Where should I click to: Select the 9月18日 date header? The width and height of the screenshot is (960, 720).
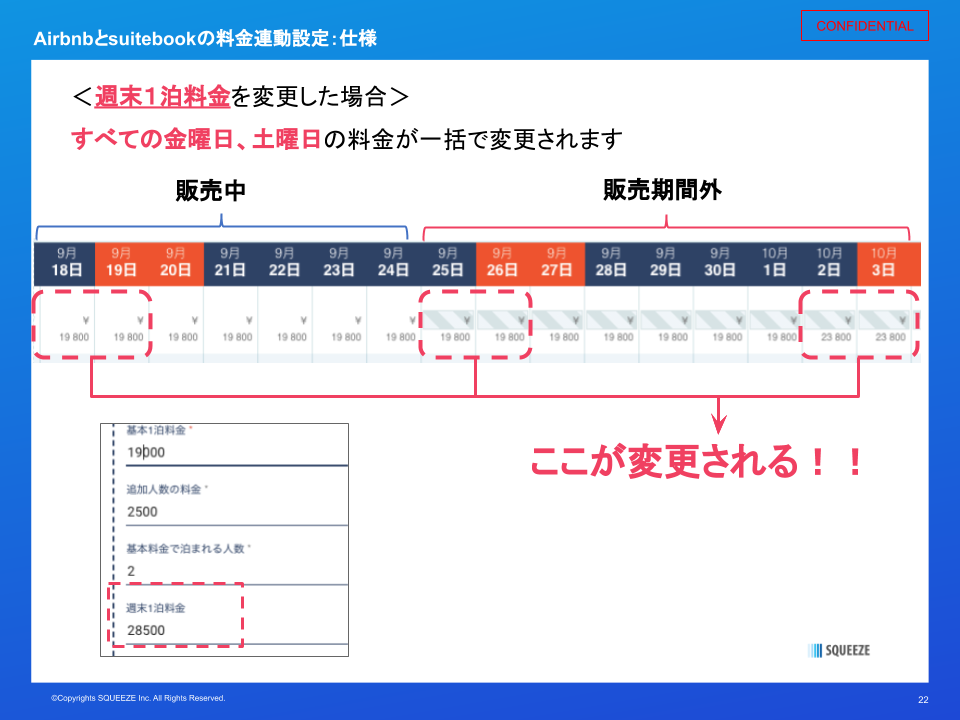(66, 264)
